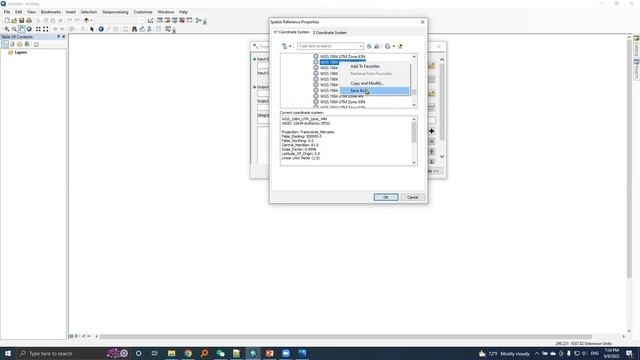Viewport: 640px width, 360px height.
Task: Open the filter icon dropdown arrow in dialog
Action: [x=290, y=46]
